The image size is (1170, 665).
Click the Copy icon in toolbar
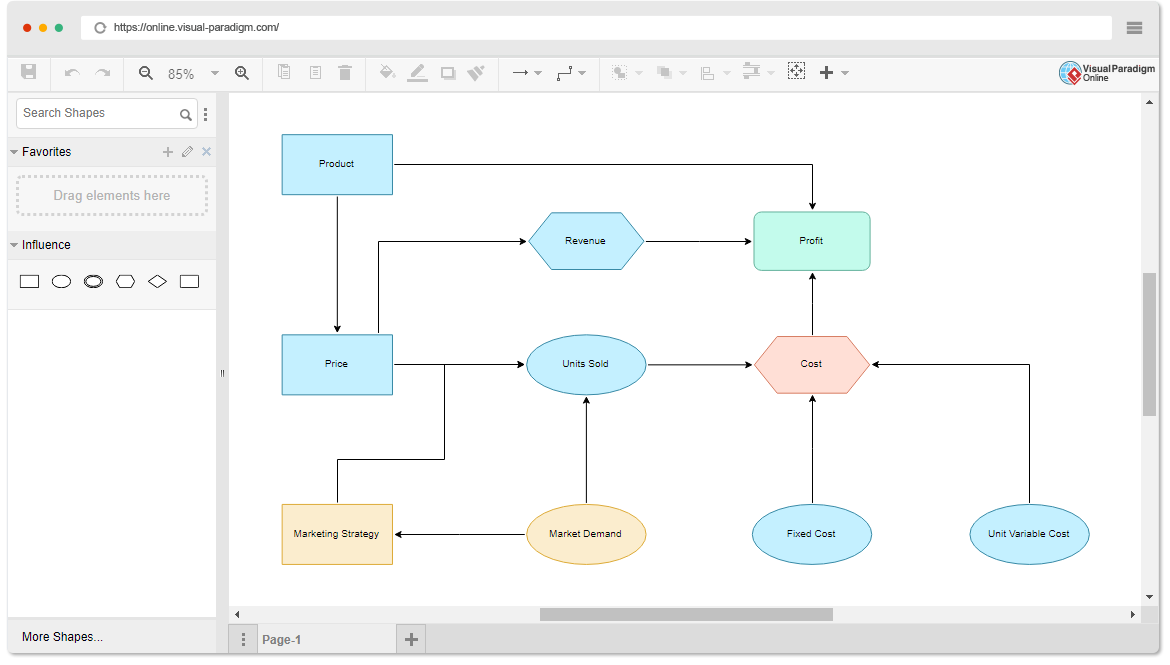(284, 72)
